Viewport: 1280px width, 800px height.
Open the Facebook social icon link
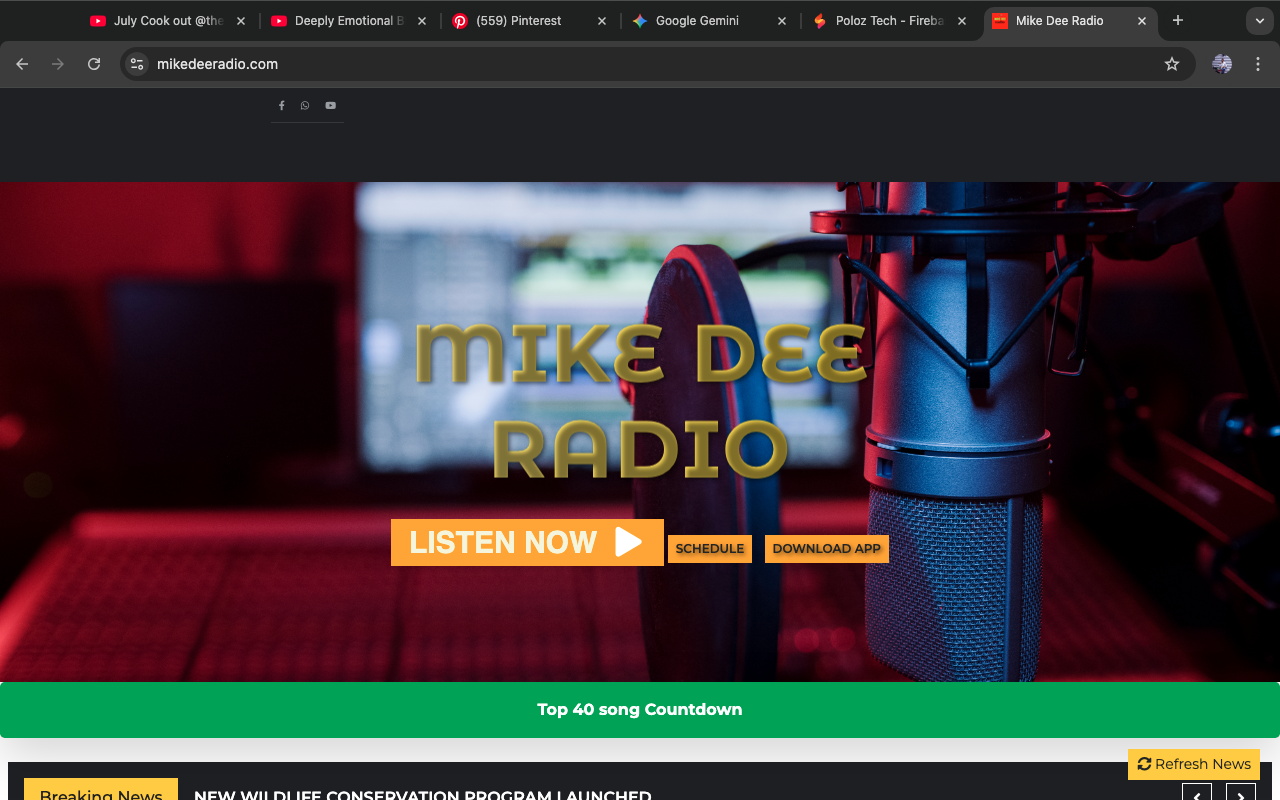tap(281, 105)
